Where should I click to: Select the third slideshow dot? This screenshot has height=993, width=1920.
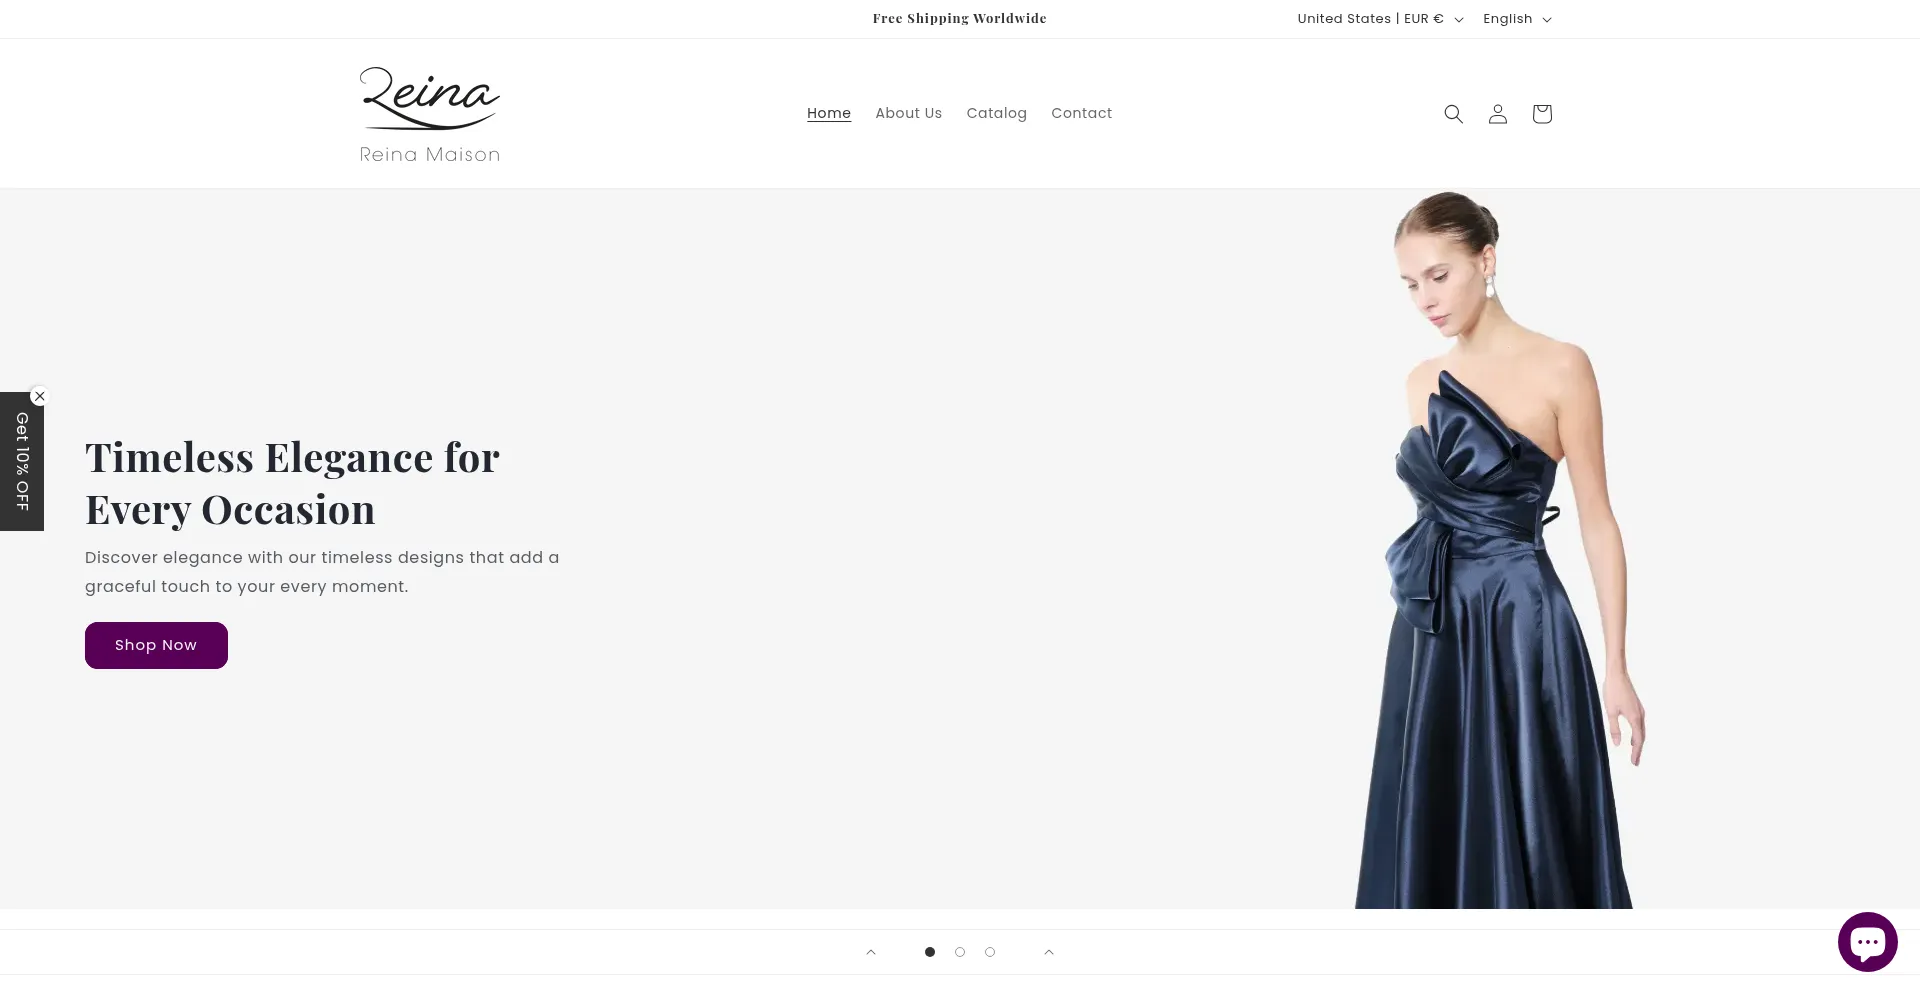pyautogui.click(x=990, y=952)
